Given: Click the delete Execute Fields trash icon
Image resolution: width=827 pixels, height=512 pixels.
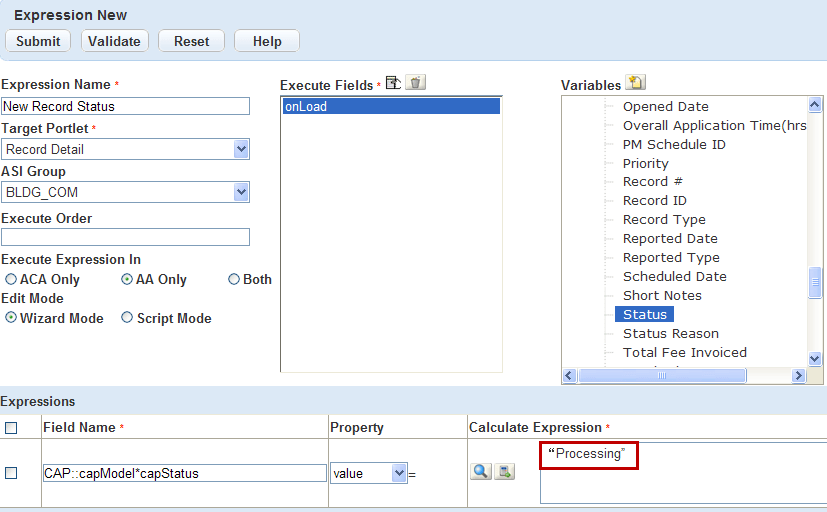Looking at the screenshot, I should (416, 83).
